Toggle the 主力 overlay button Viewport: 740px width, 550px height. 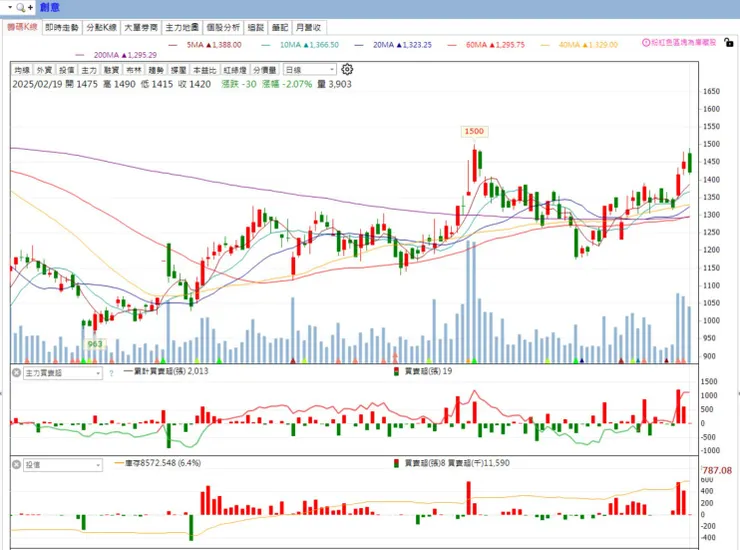click(89, 70)
